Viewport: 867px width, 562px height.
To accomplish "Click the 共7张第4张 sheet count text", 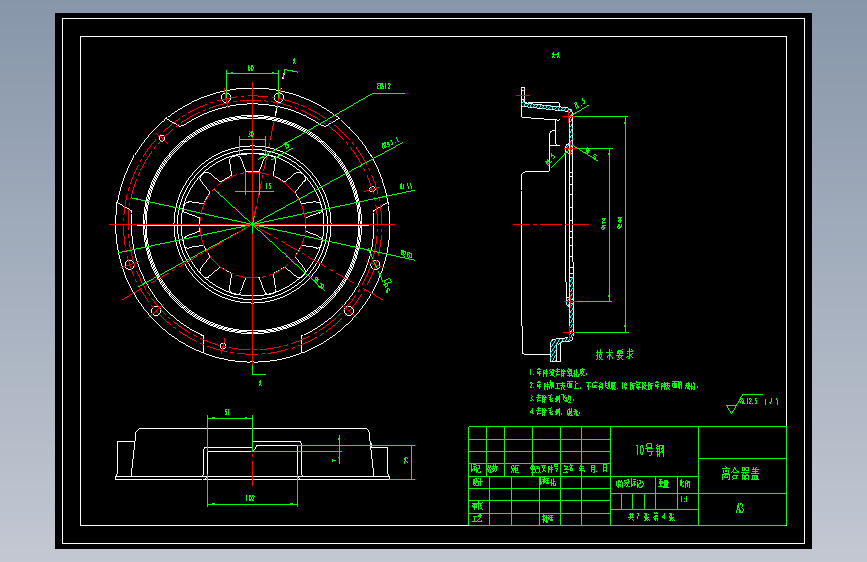I will (651, 517).
